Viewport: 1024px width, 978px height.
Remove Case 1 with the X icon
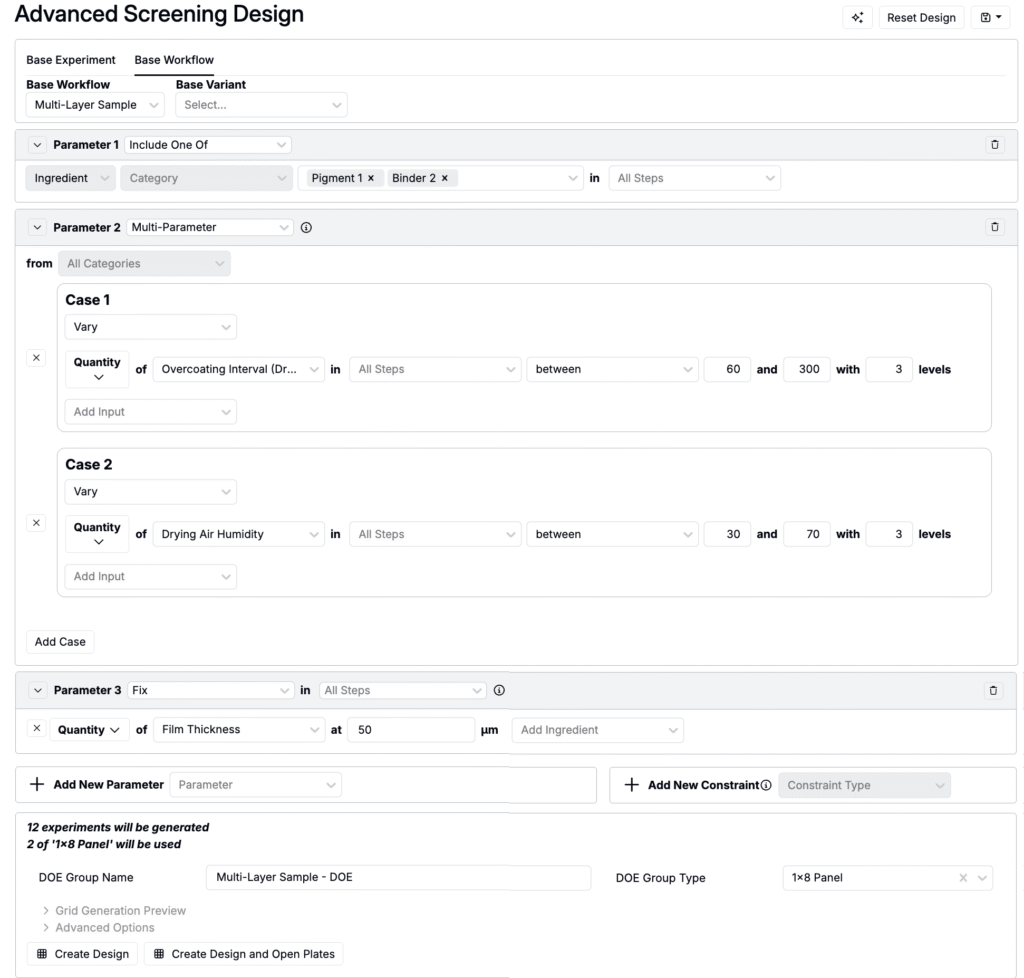pos(38,358)
